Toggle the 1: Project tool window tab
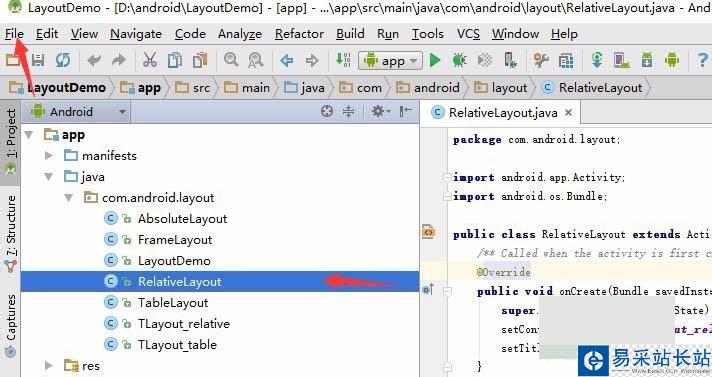The width and height of the screenshot is (712, 377). pyautogui.click(x=10, y=142)
